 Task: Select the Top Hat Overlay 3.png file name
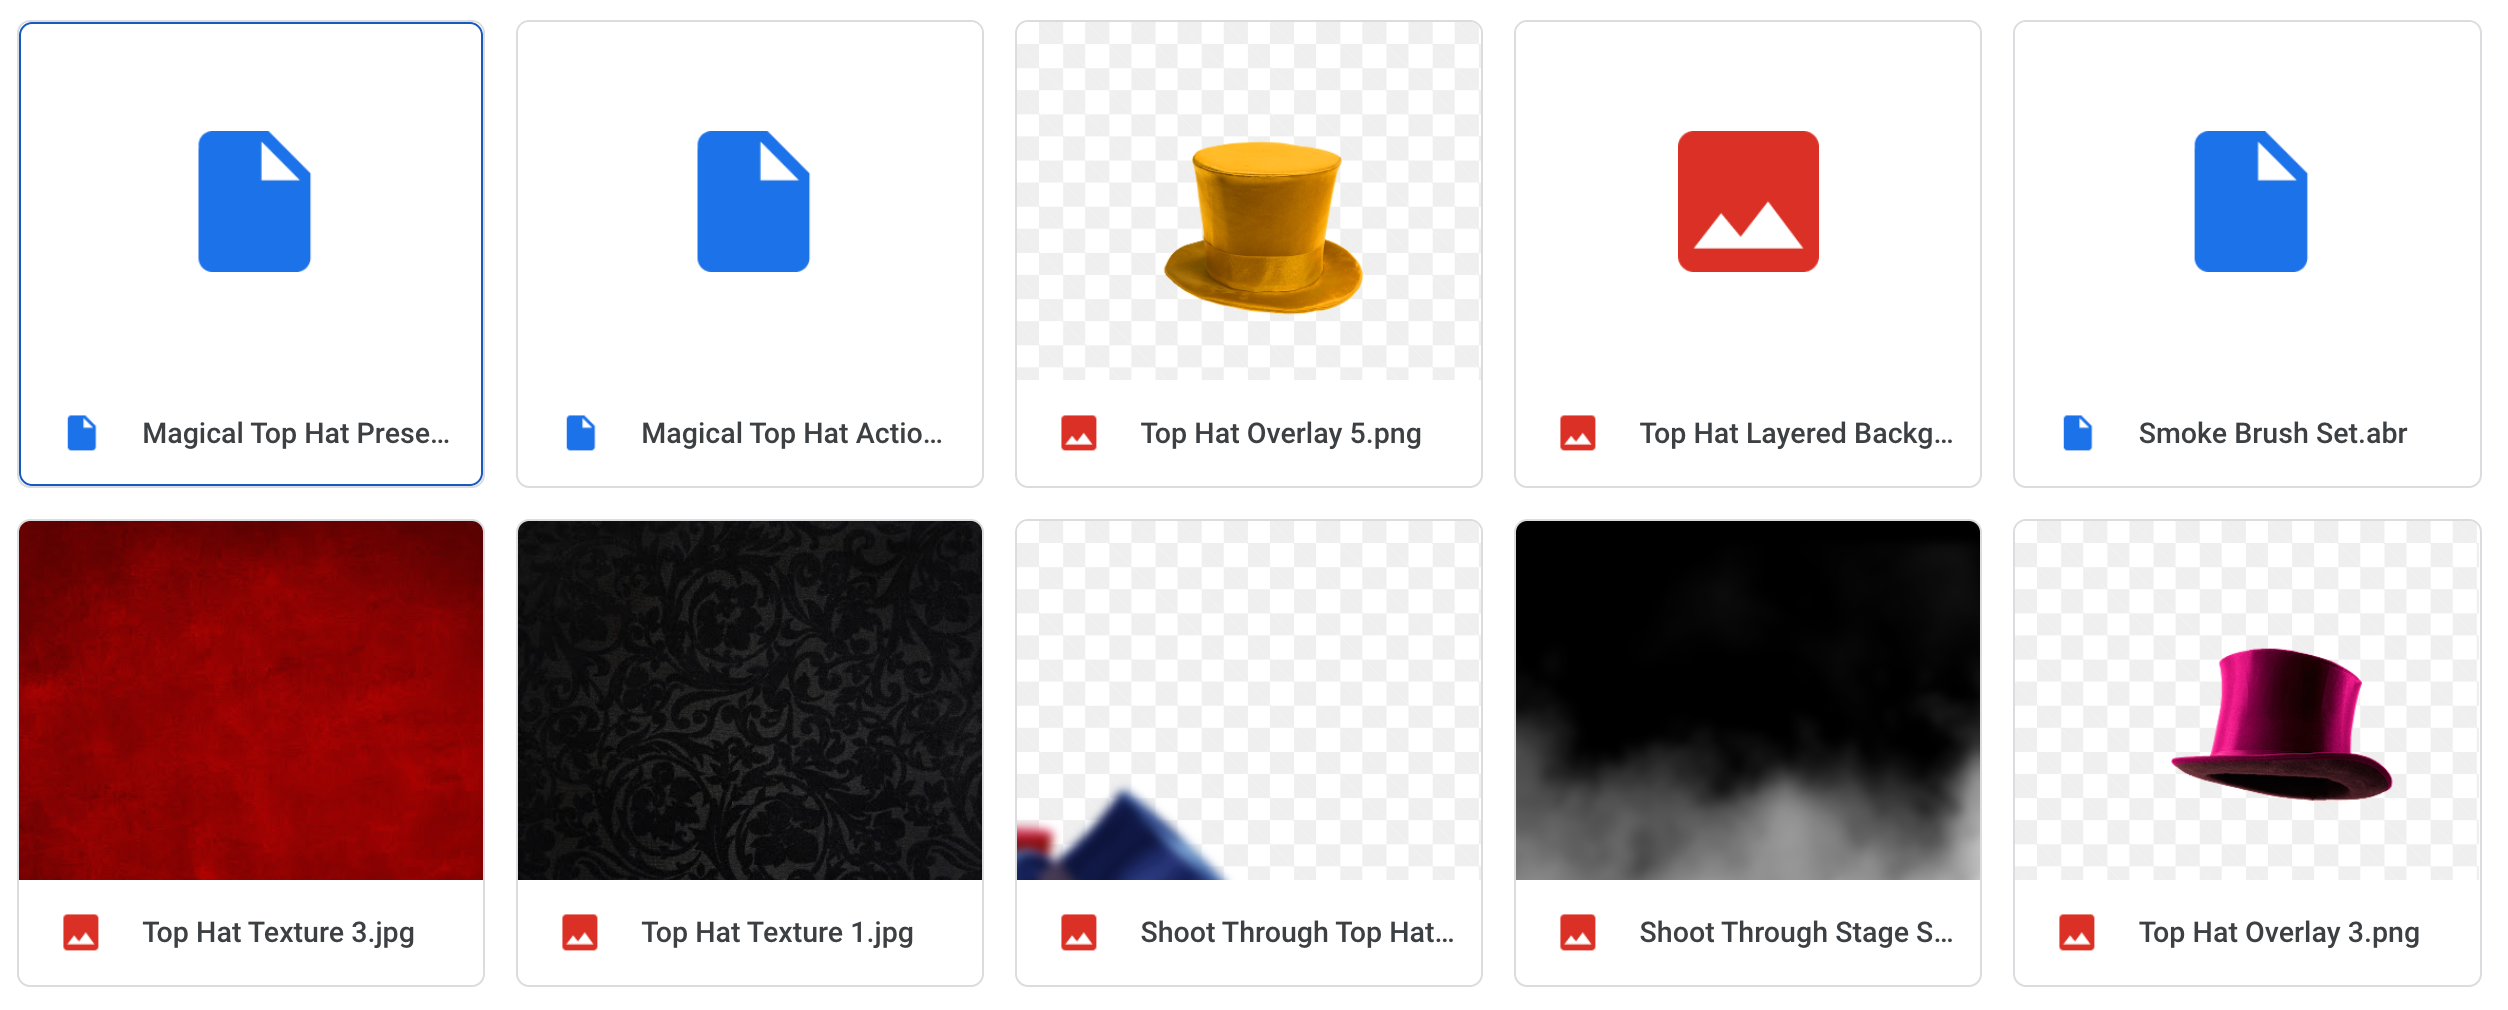[2279, 932]
